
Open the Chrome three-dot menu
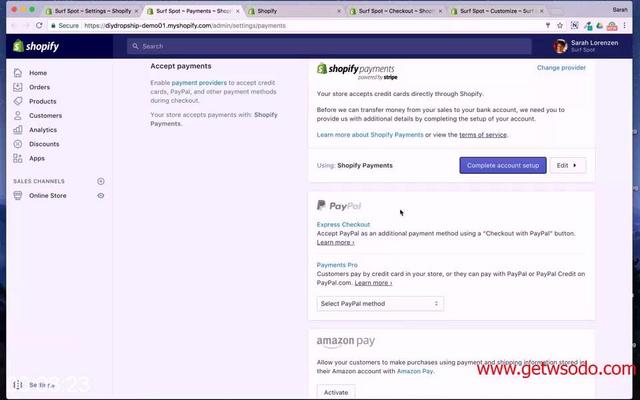click(x=624, y=25)
